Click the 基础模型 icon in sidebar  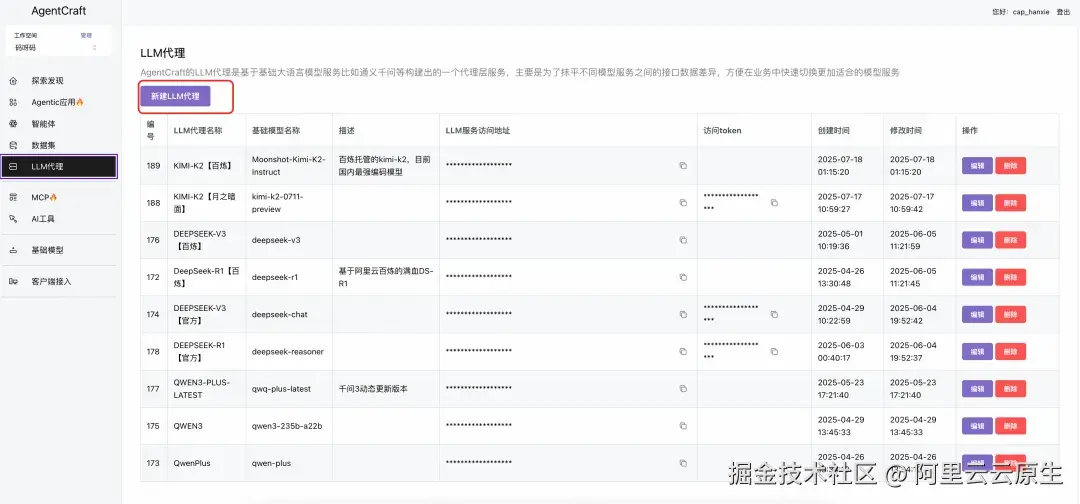pyautogui.click(x=13, y=250)
